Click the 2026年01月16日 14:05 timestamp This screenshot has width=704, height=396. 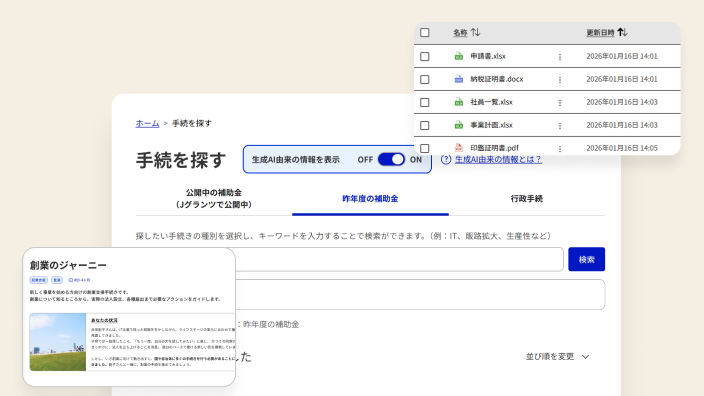tap(621, 148)
